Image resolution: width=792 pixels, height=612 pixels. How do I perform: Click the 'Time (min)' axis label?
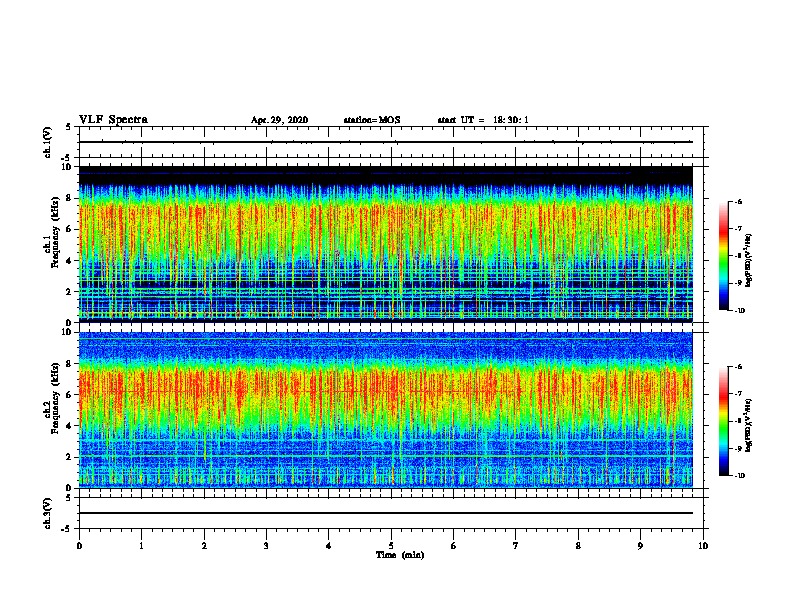400,554
